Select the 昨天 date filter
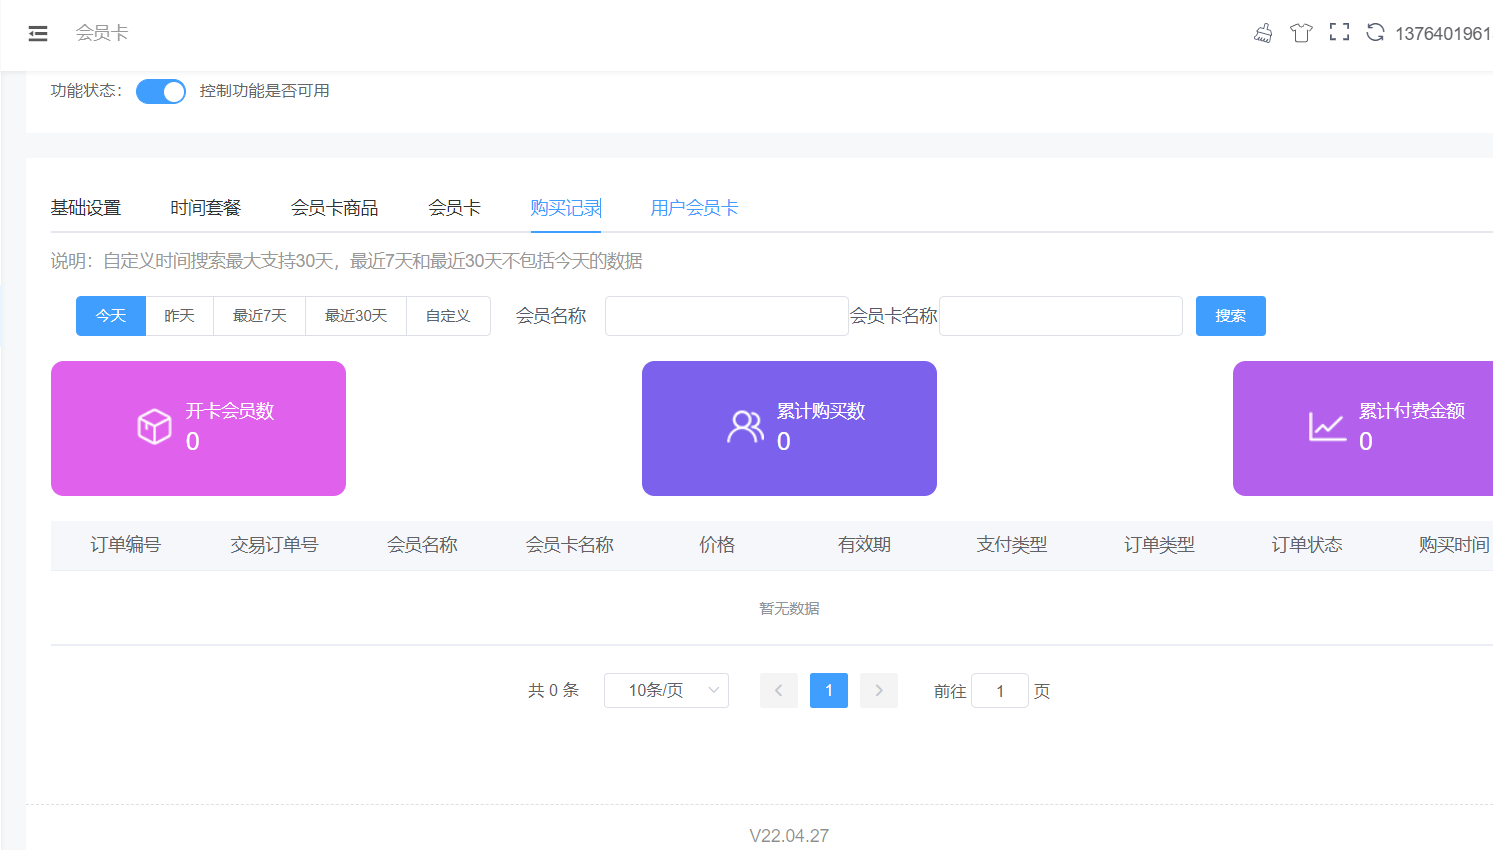The width and height of the screenshot is (1493, 850). click(x=180, y=316)
